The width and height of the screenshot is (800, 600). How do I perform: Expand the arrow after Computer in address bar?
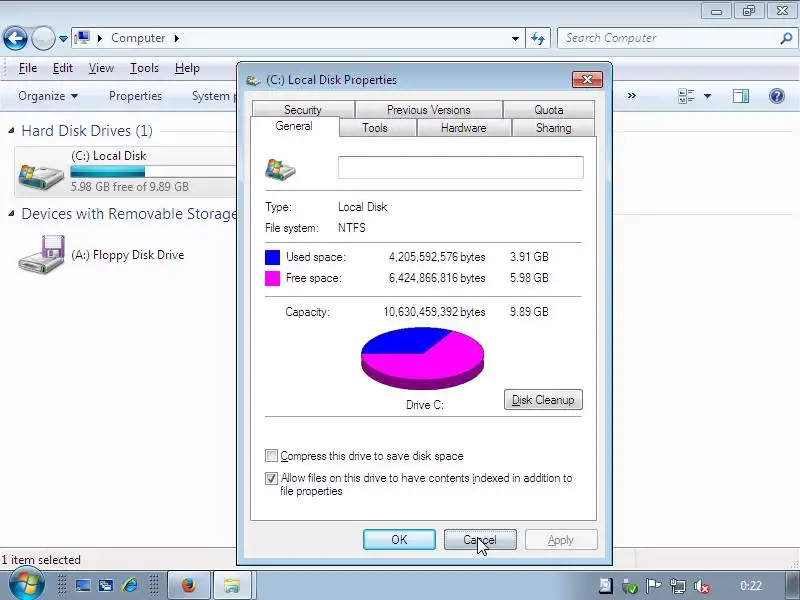pos(177,38)
